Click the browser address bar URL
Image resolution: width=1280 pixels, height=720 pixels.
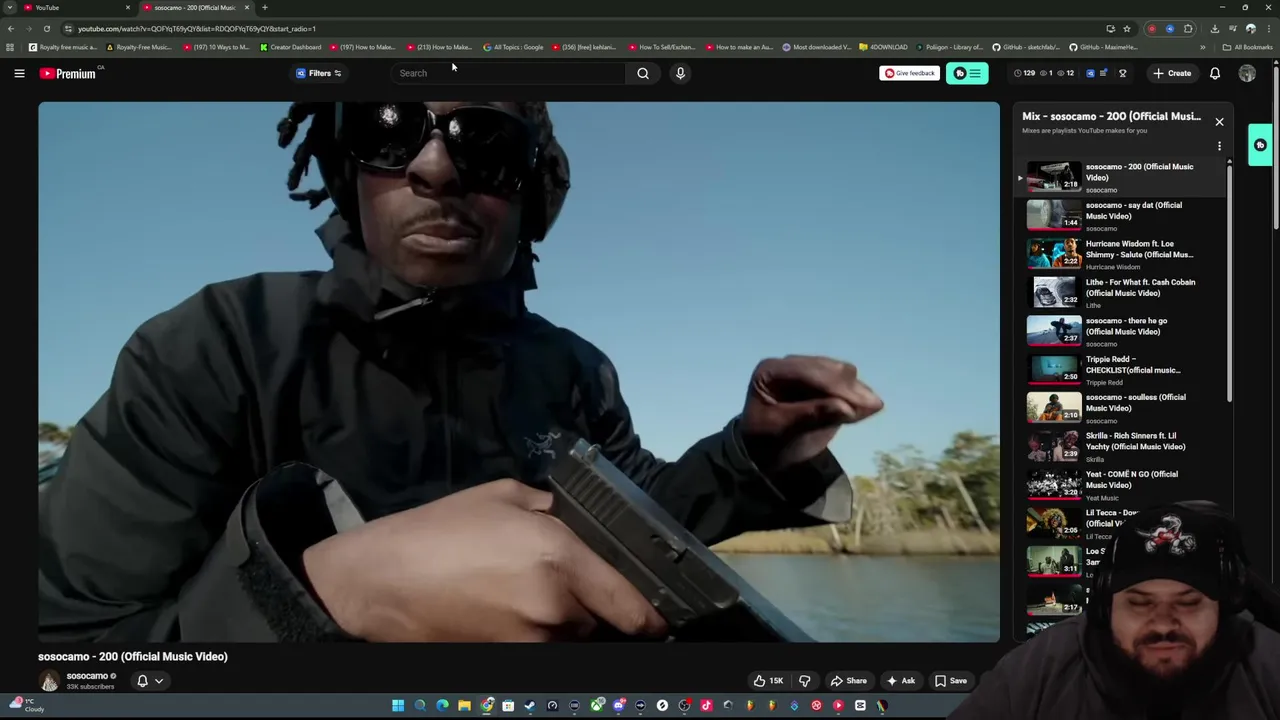(197, 29)
